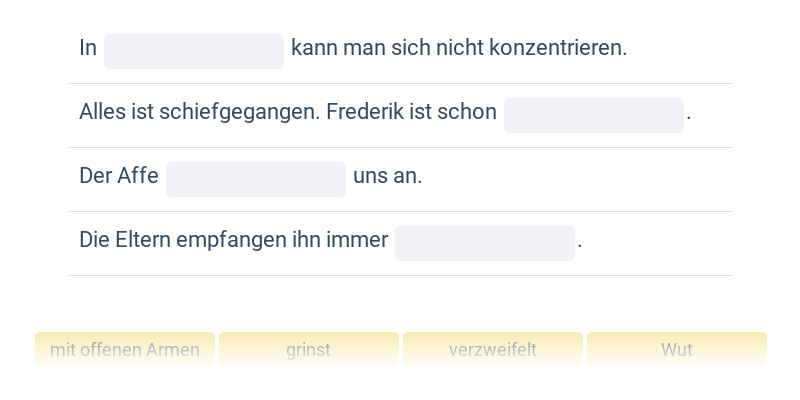Choose the "grinst" word tile
This screenshot has width=800, height=400.
pos(309,350)
